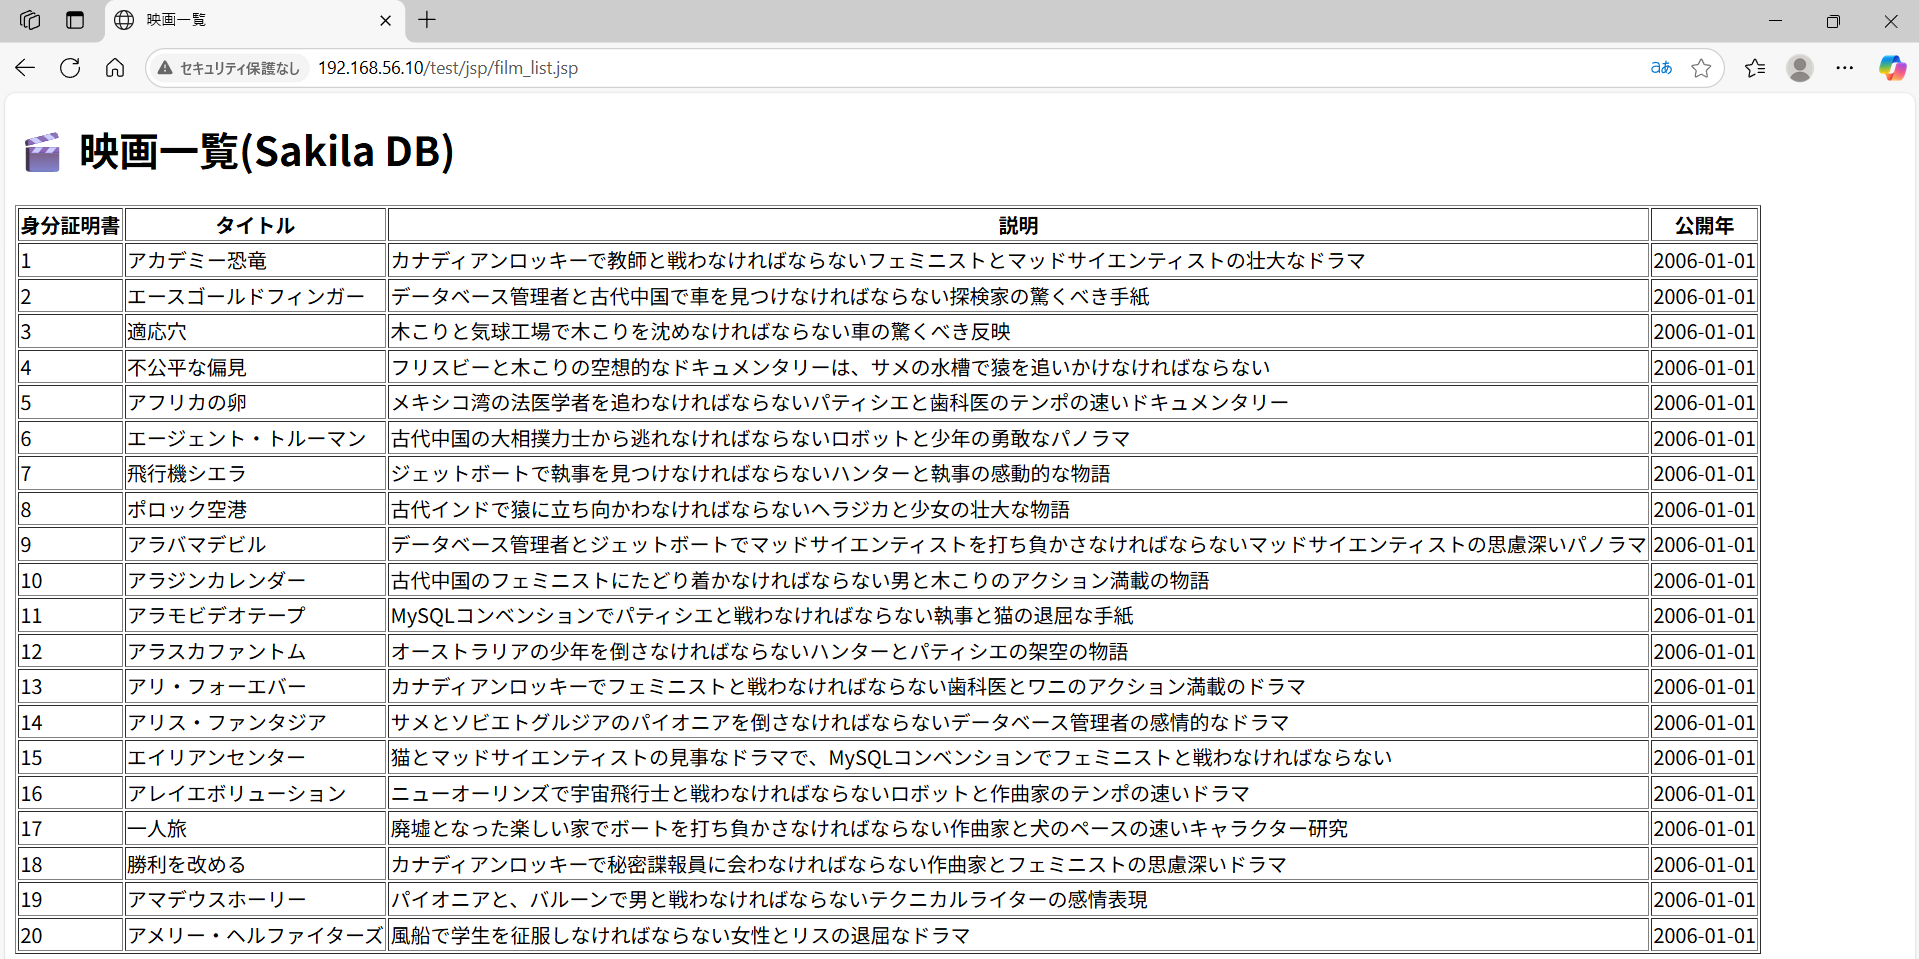
Task: Open the workspaces icon in the tab bar
Action: coord(29,20)
